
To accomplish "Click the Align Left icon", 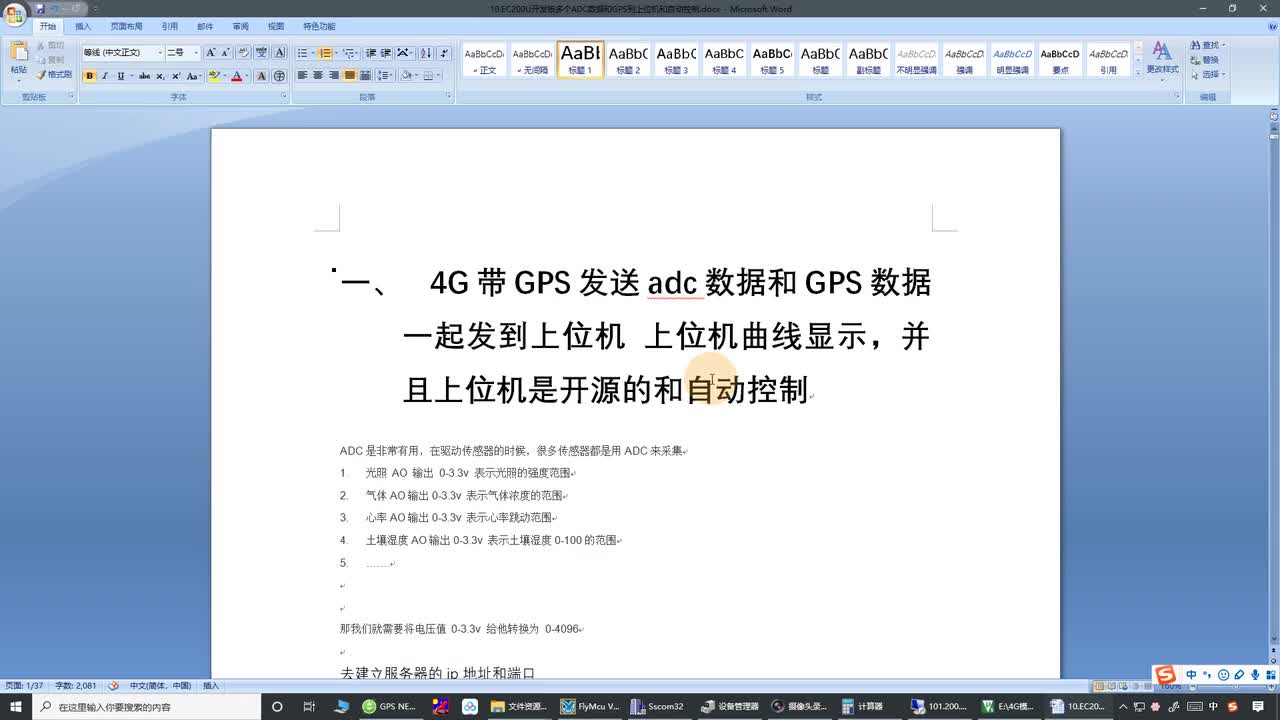I will (303, 76).
